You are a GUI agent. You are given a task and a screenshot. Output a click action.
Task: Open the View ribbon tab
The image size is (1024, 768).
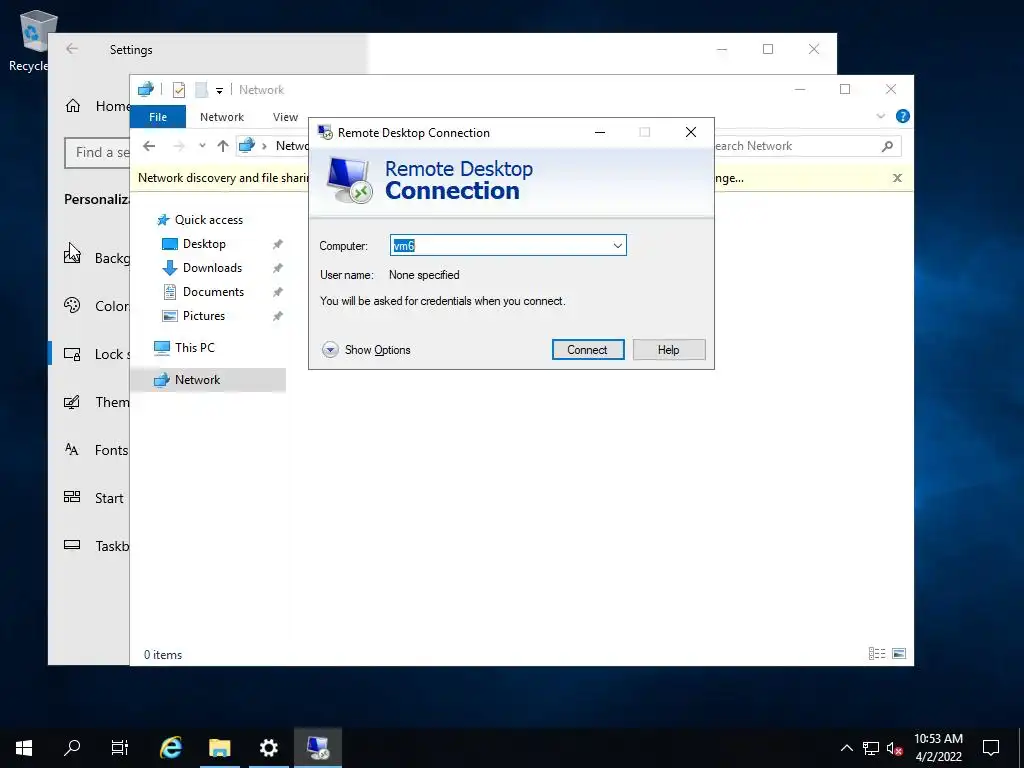click(x=285, y=117)
